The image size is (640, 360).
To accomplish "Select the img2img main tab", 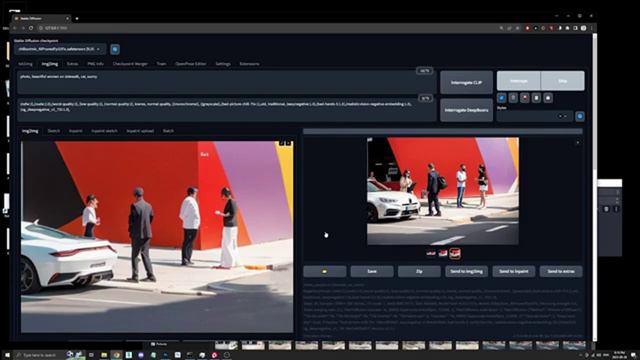I will (49, 64).
